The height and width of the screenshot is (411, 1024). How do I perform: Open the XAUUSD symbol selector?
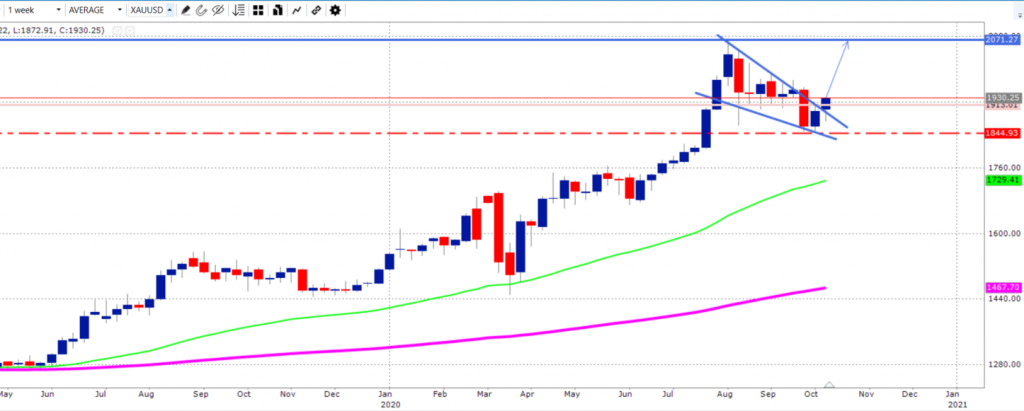pos(150,10)
